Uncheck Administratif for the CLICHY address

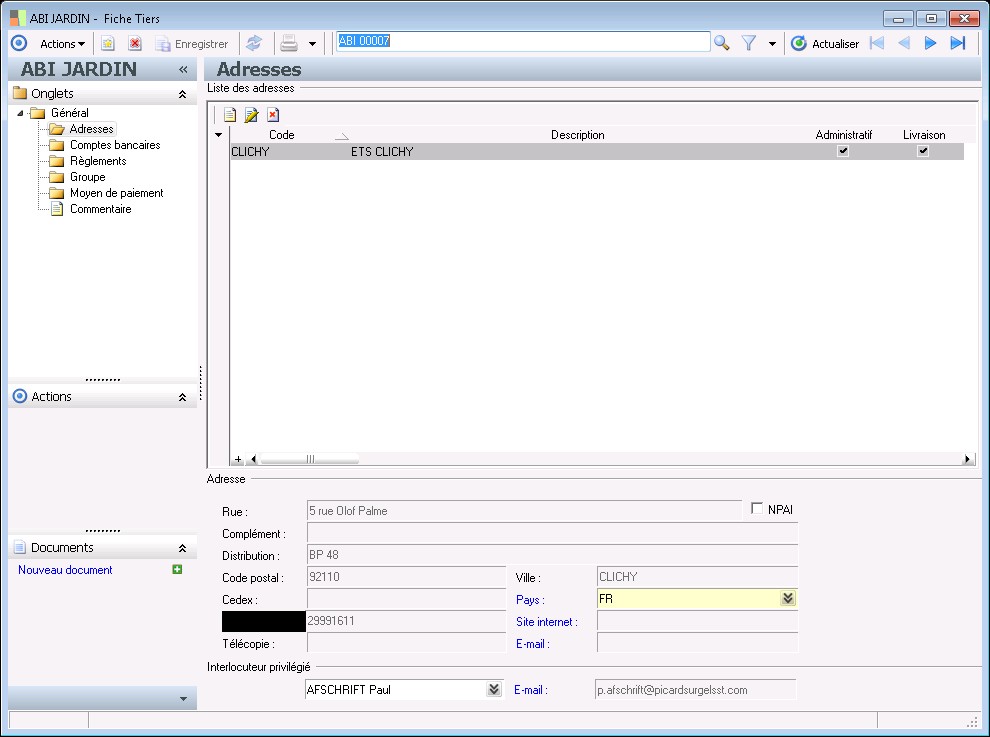tap(843, 152)
